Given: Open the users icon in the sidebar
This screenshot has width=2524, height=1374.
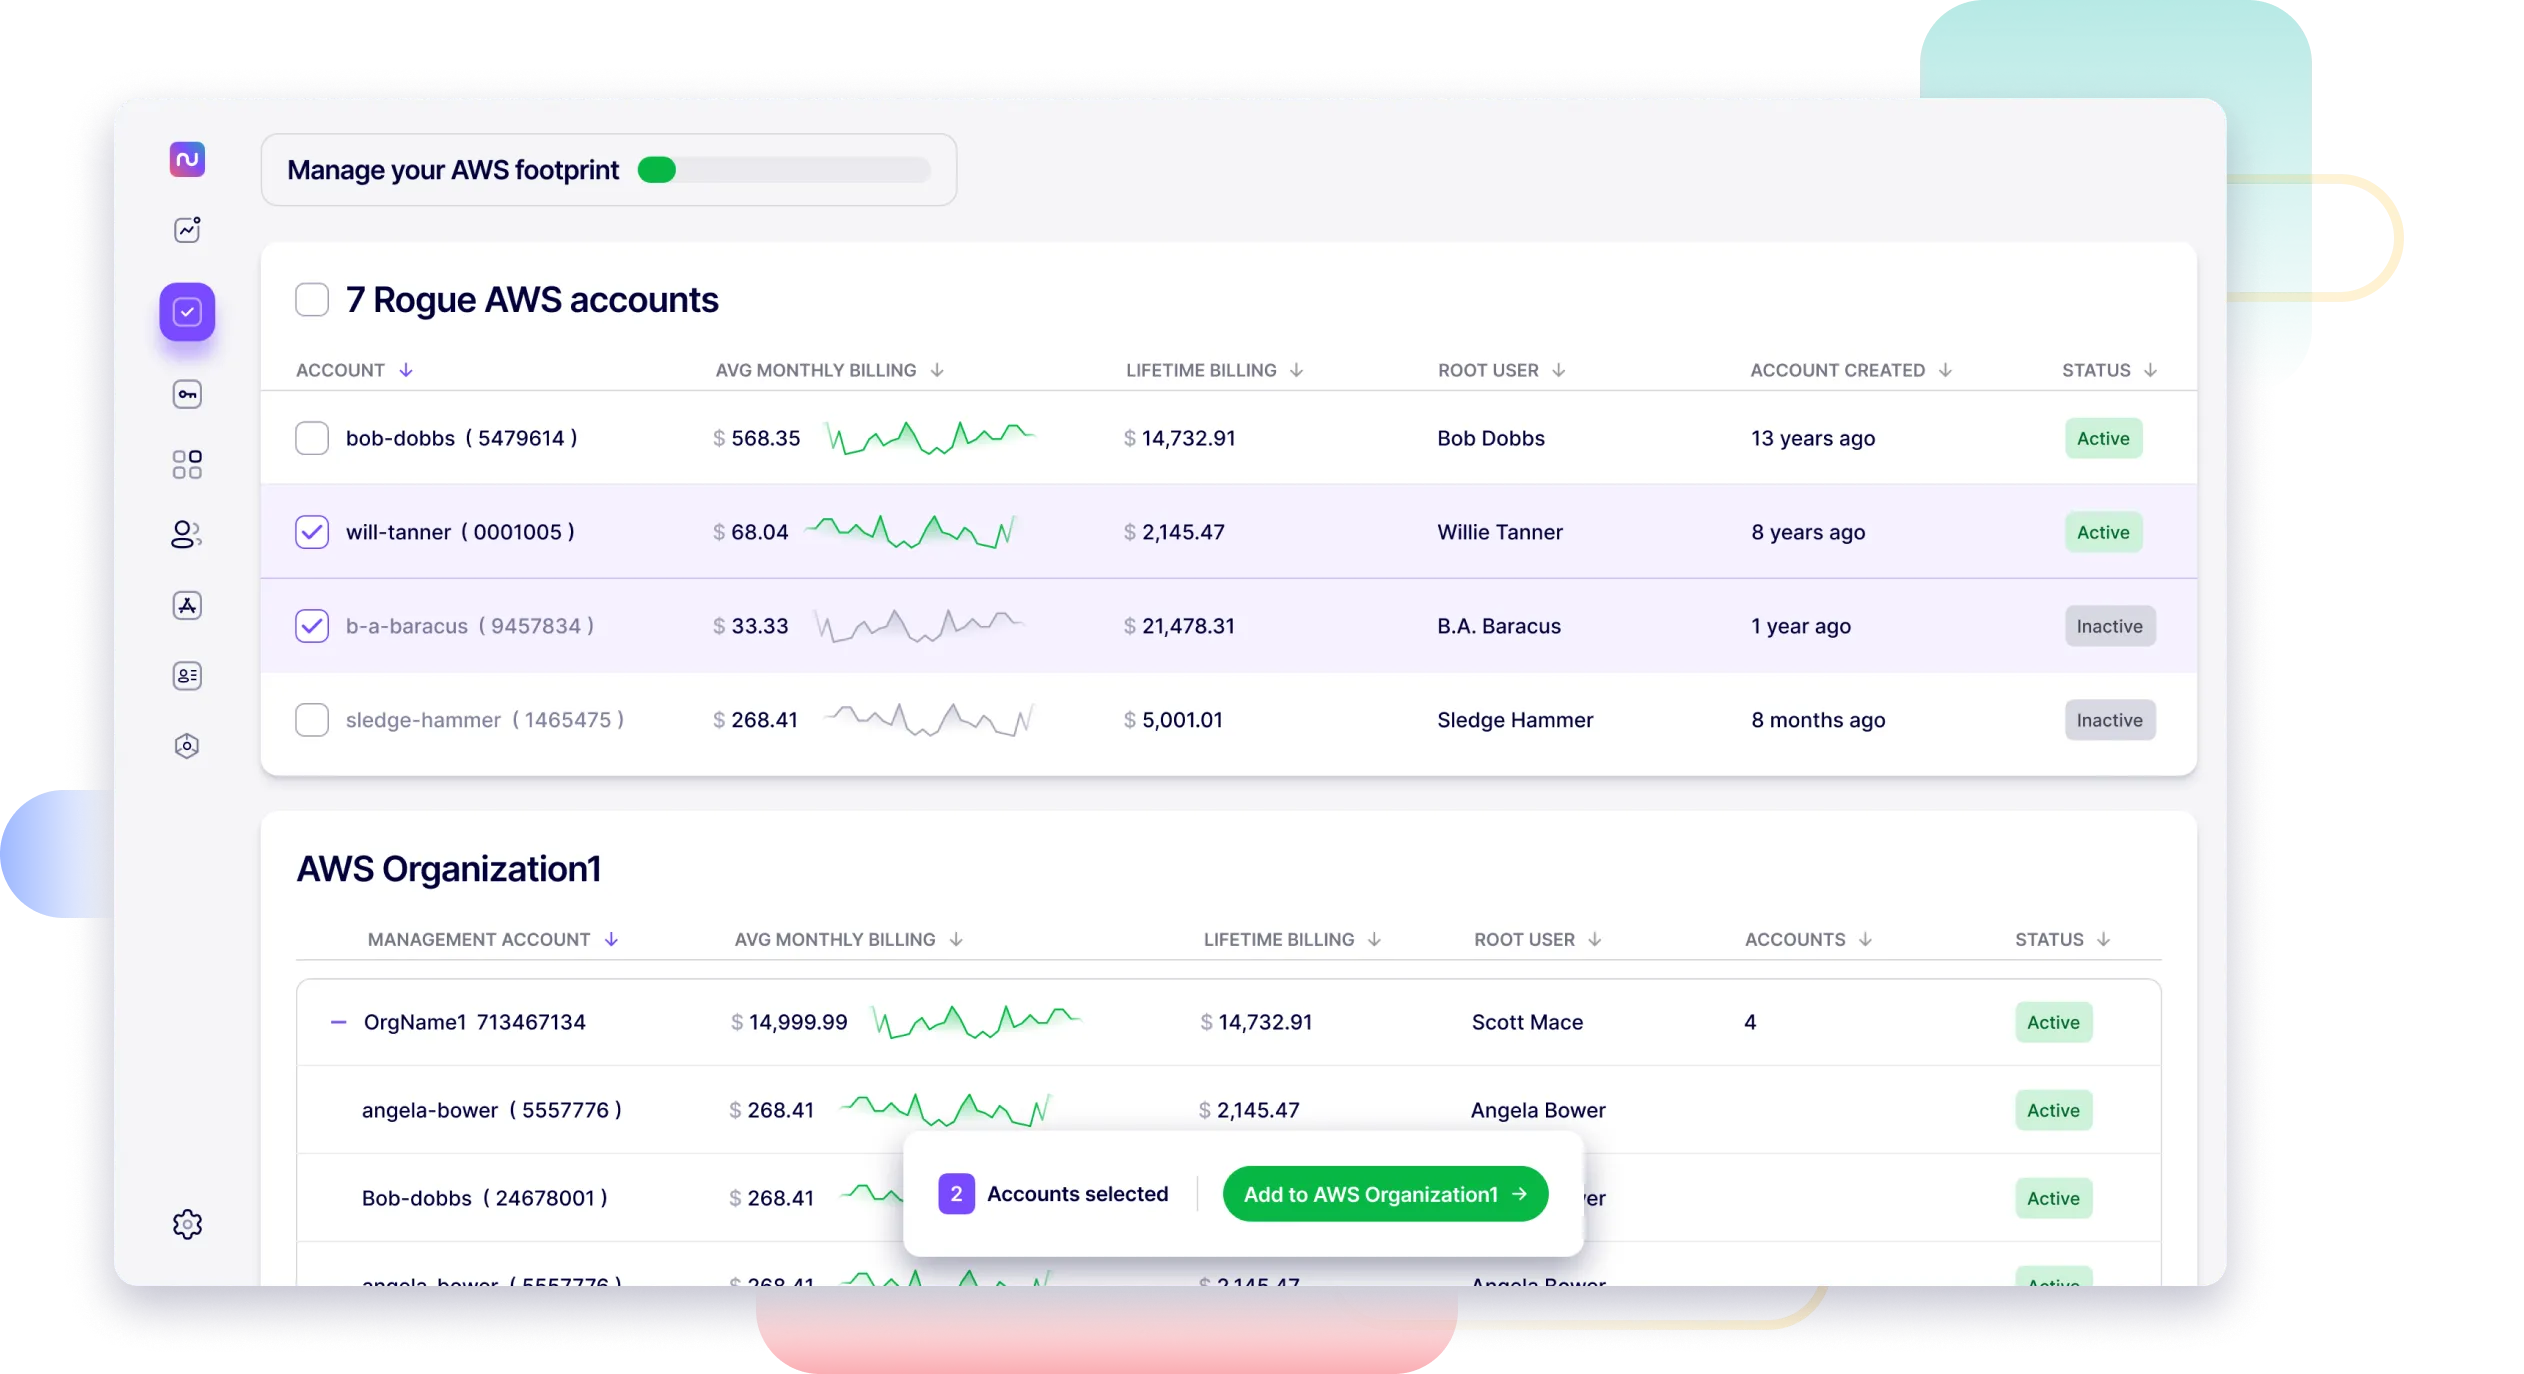Looking at the screenshot, I should (187, 534).
